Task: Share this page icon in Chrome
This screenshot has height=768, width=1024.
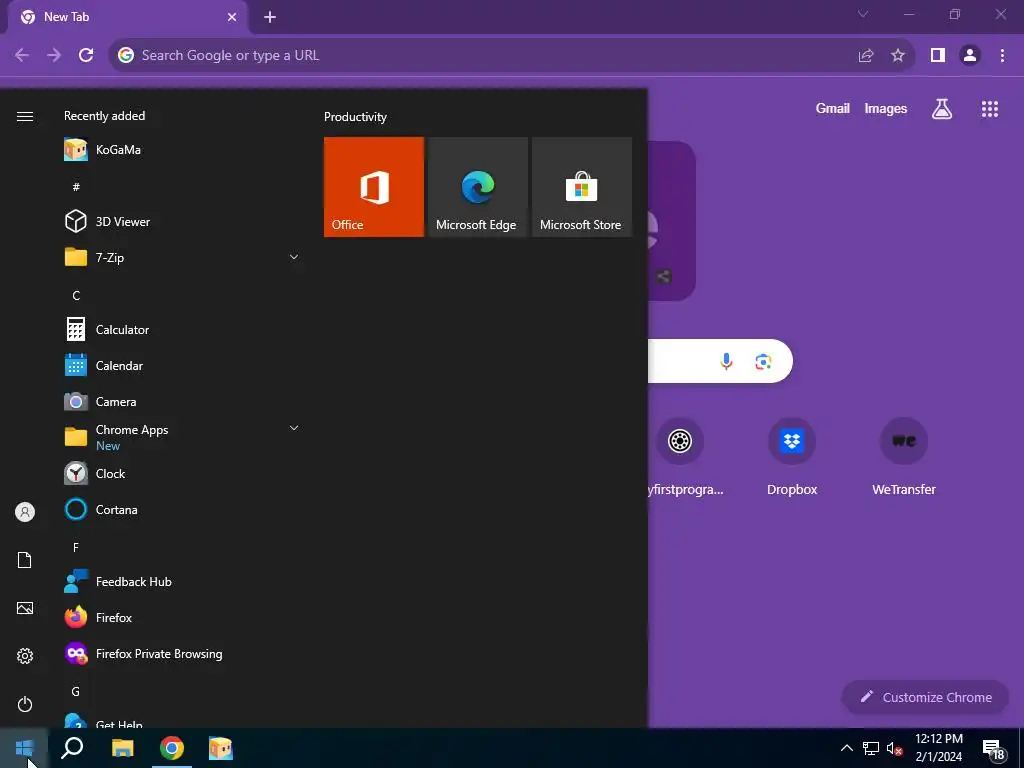Action: [x=866, y=56]
